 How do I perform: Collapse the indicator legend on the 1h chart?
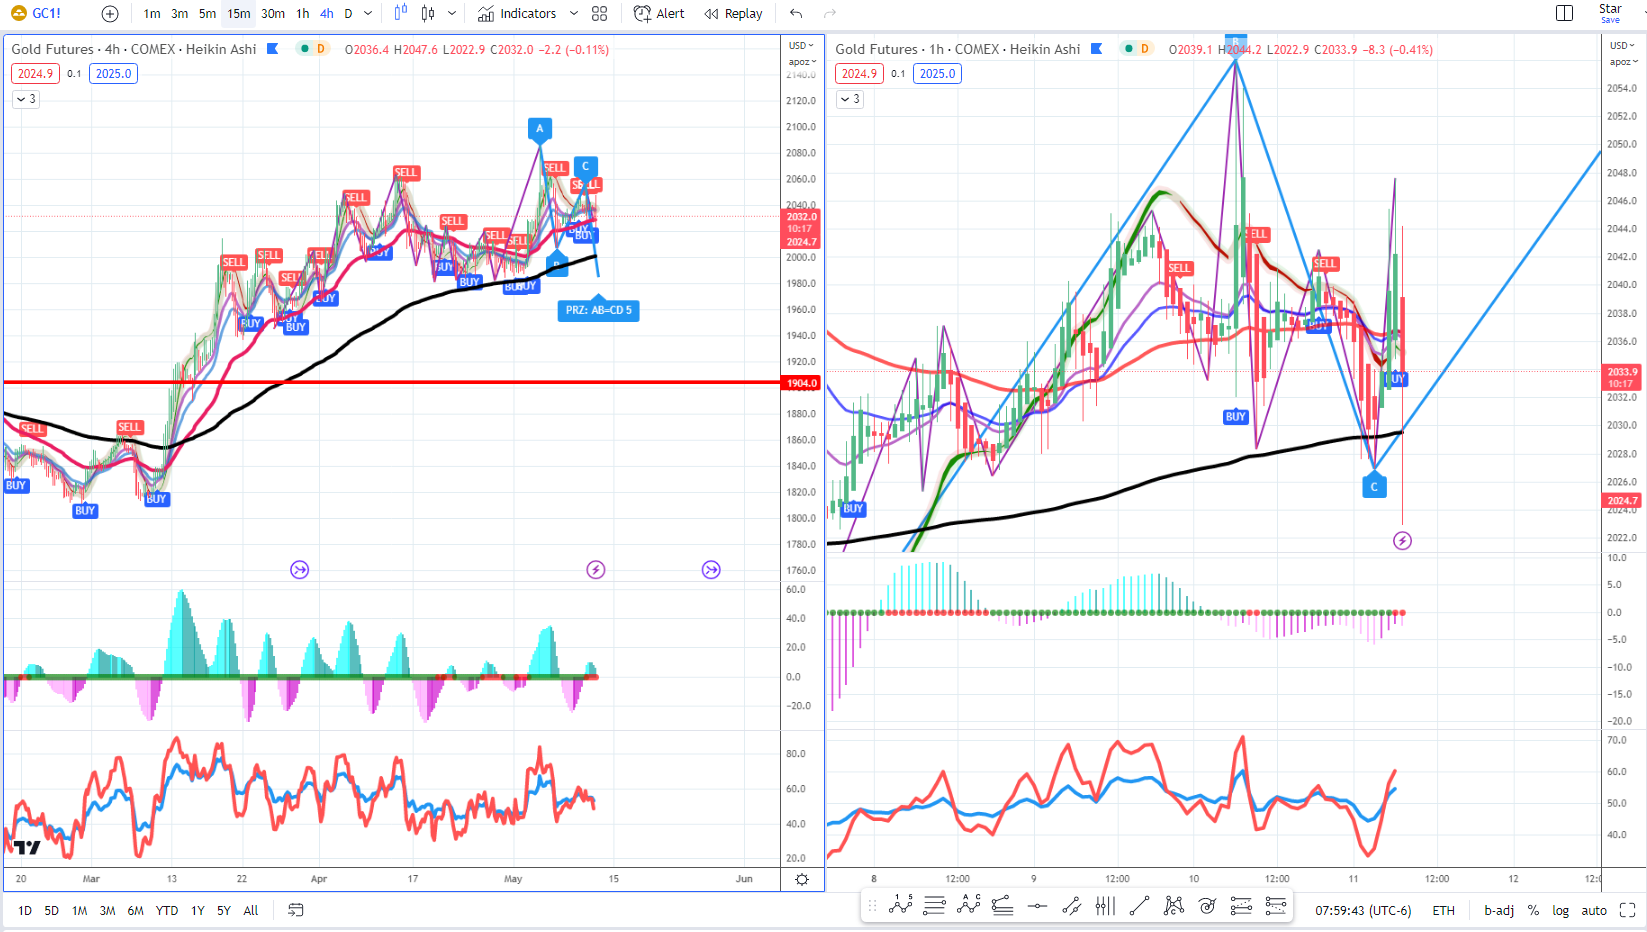pos(850,99)
